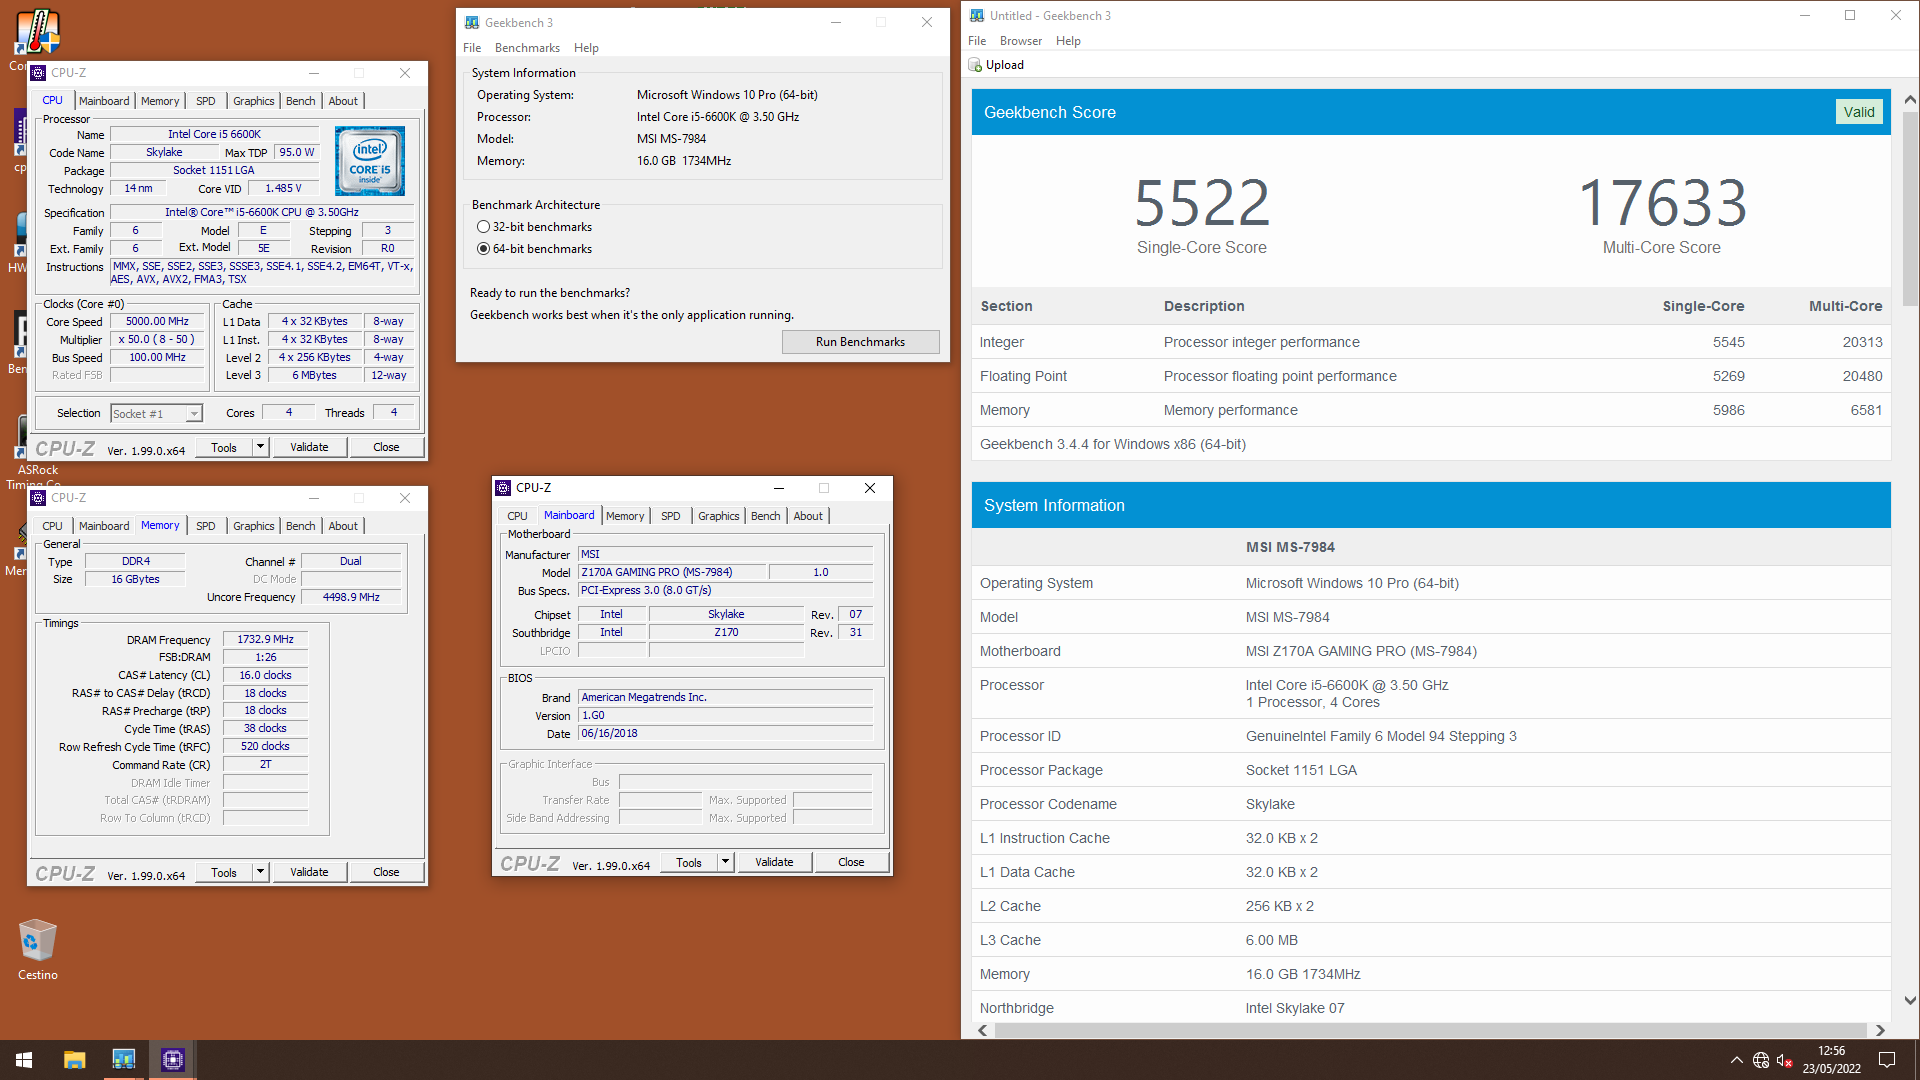Open the Help menu in the results window
Viewport: 1920px width, 1080px height.
[1068, 41]
